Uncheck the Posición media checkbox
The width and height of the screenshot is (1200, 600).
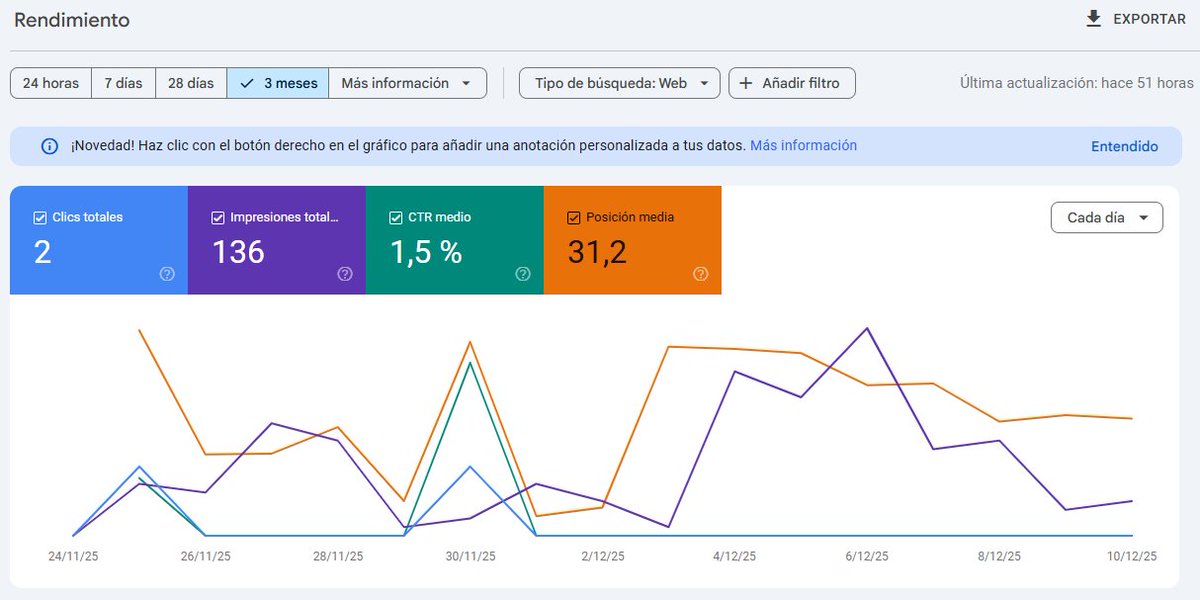(573, 216)
